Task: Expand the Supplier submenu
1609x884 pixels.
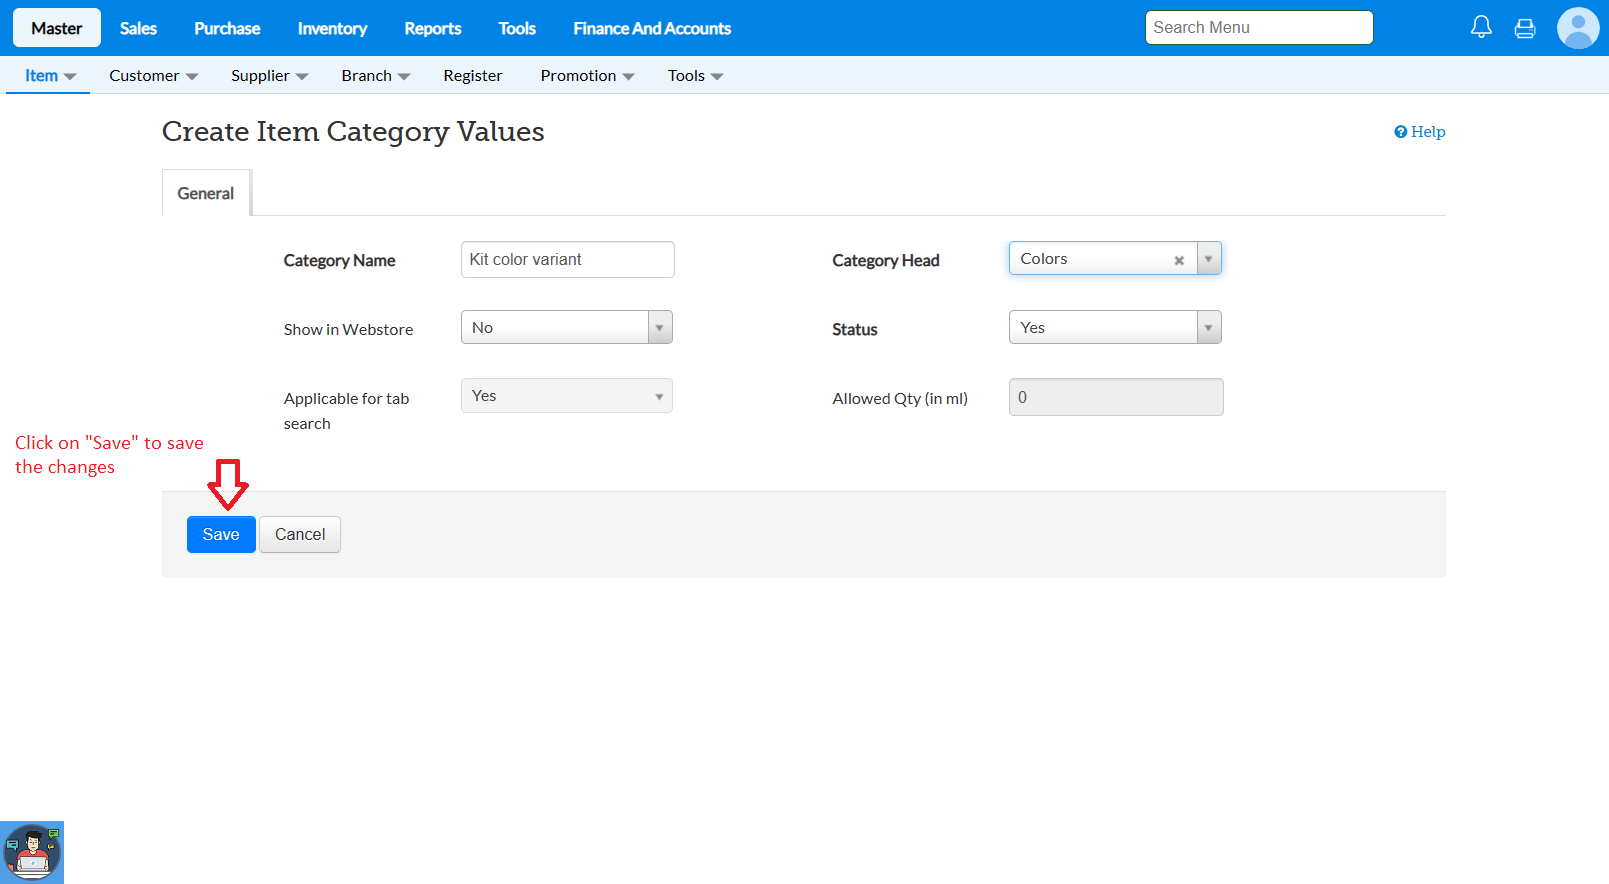Action: click(x=270, y=76)
